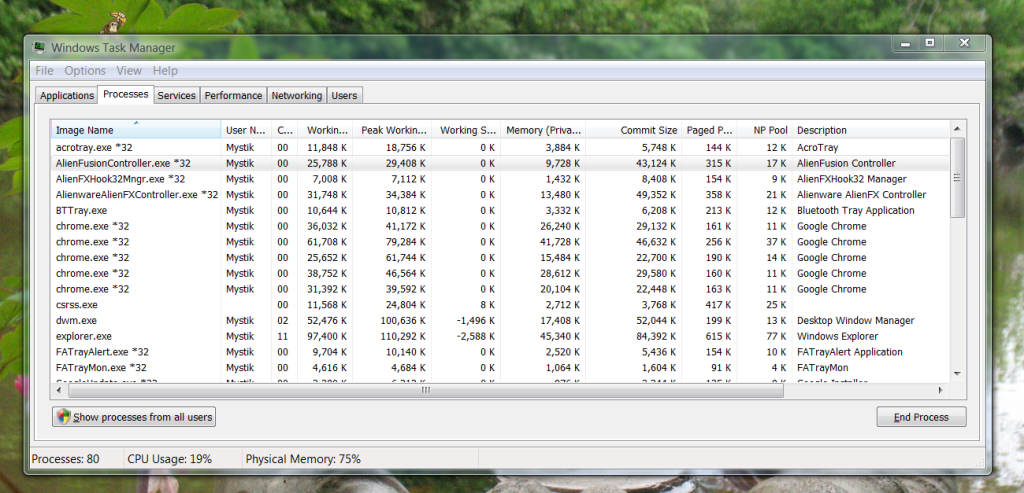The width and height of the screenshot is (1024, 493).
Task: Select chrome.exe row with 36,032 K
Action: [500, 226]
